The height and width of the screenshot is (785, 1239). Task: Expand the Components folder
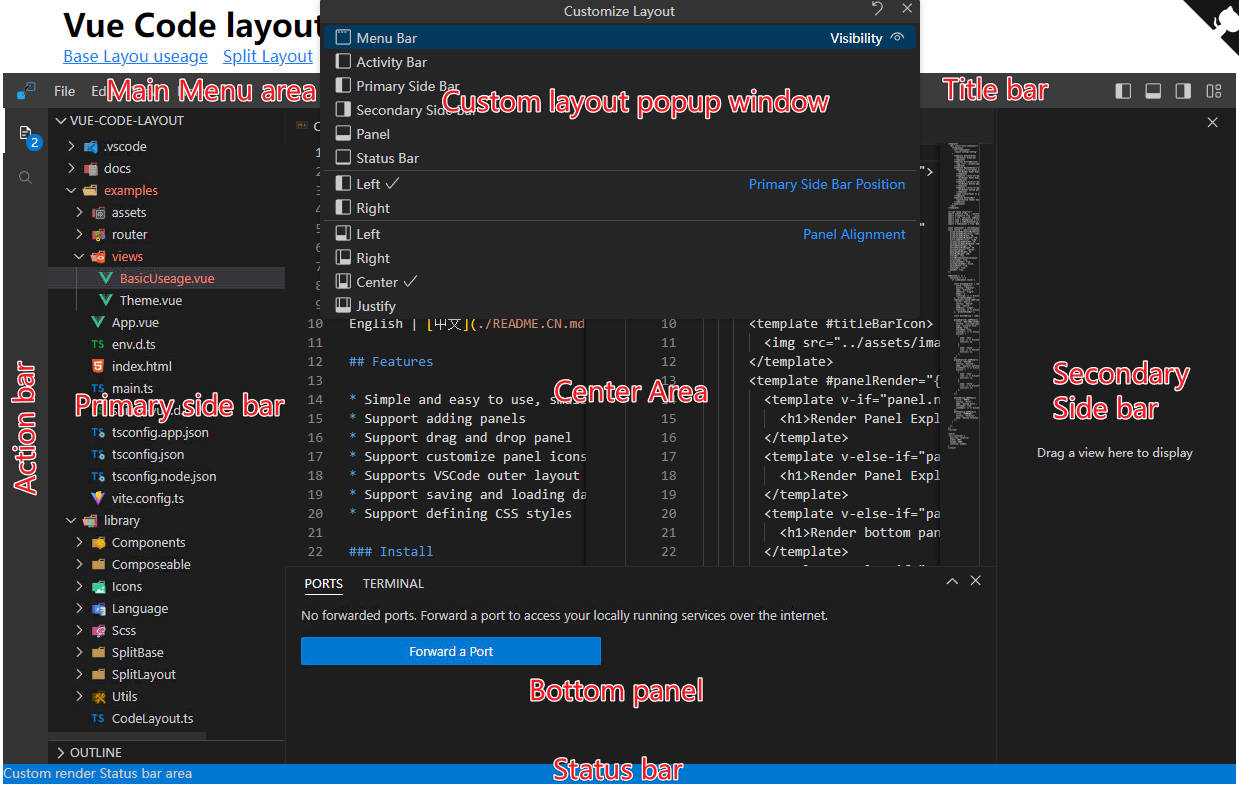pyautogui.click(x=167, y=542)
